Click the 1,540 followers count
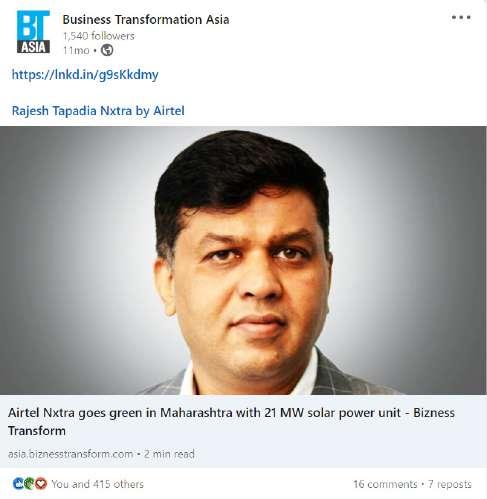Viewport: 487px width, 499px height. click(99, 36)
